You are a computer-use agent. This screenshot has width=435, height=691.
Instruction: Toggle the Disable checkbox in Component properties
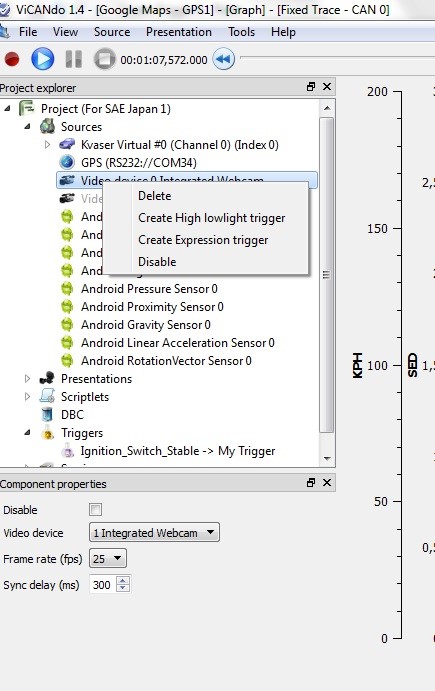[95, 510]
